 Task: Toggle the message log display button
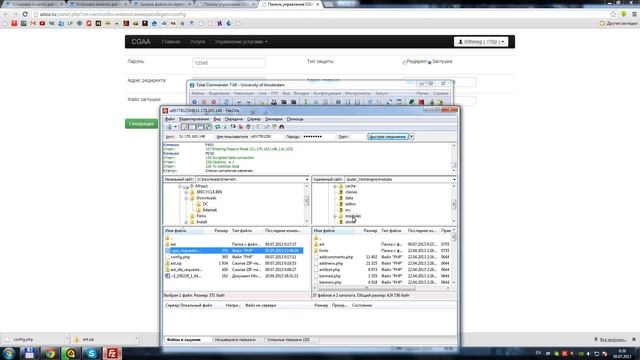(184, 127)
